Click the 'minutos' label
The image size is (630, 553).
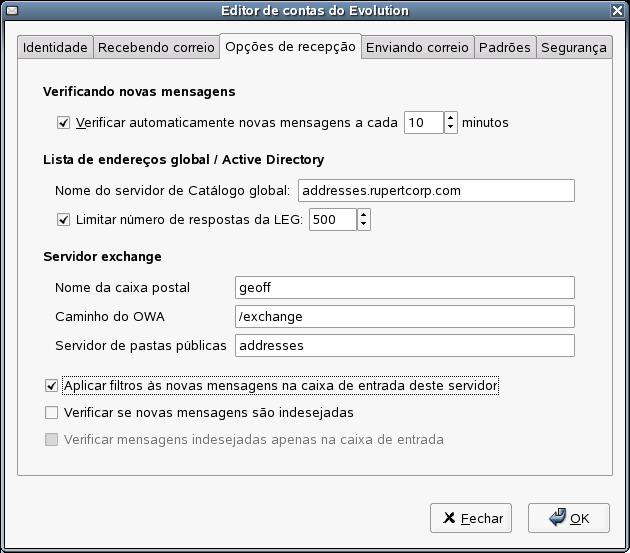point(485,123)
